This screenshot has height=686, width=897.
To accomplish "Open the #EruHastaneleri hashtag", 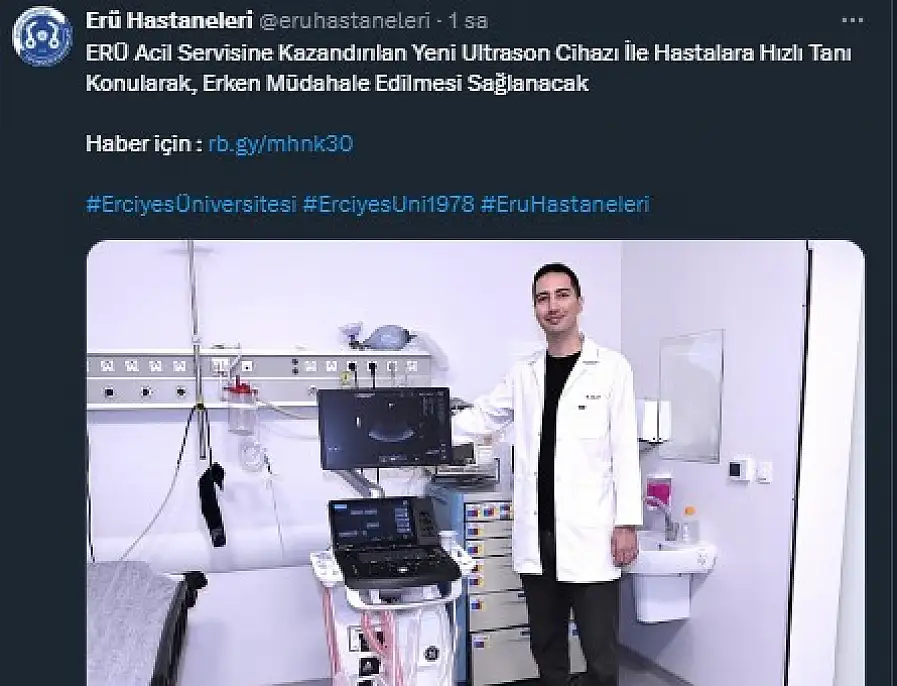I will (565, 204).
